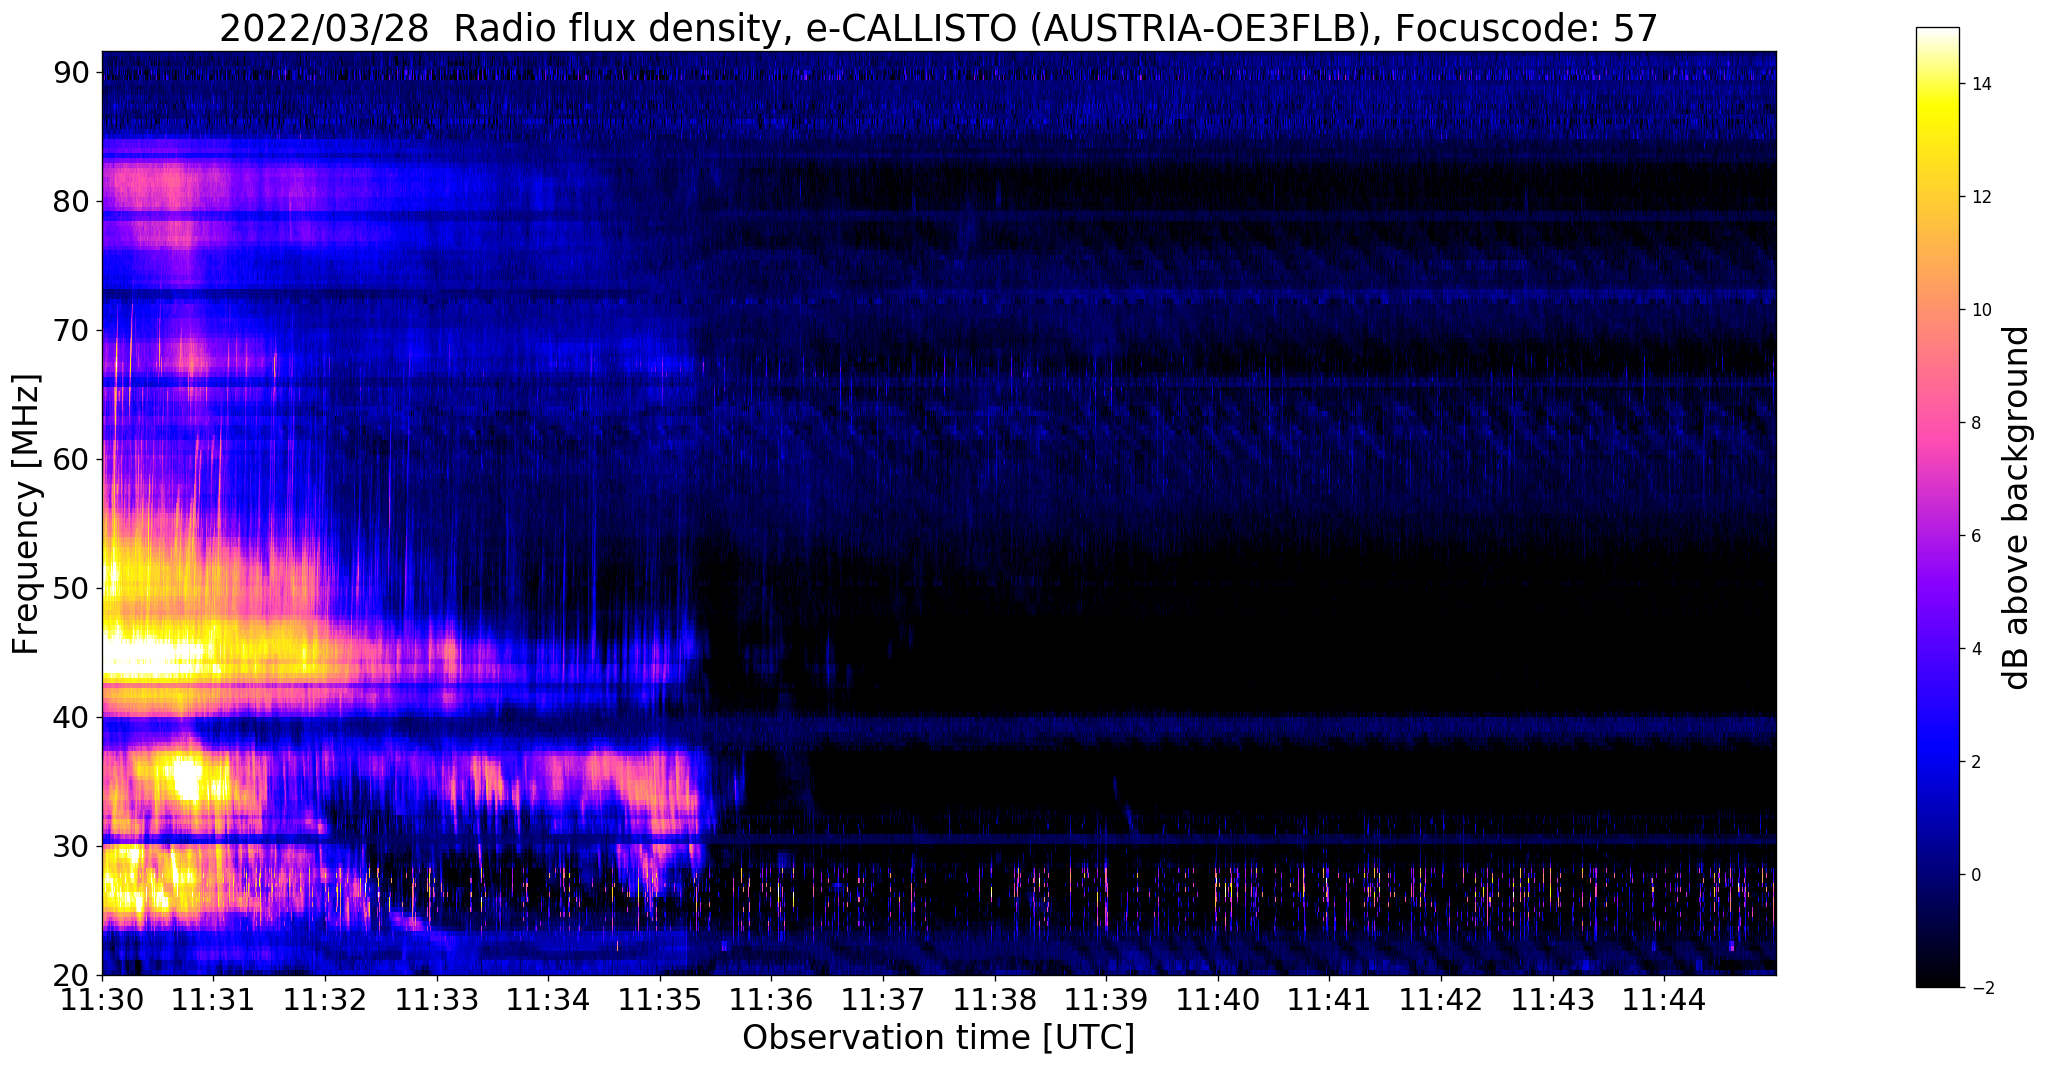Click the colorbar tick label 10

click(x=1981, y=310)
